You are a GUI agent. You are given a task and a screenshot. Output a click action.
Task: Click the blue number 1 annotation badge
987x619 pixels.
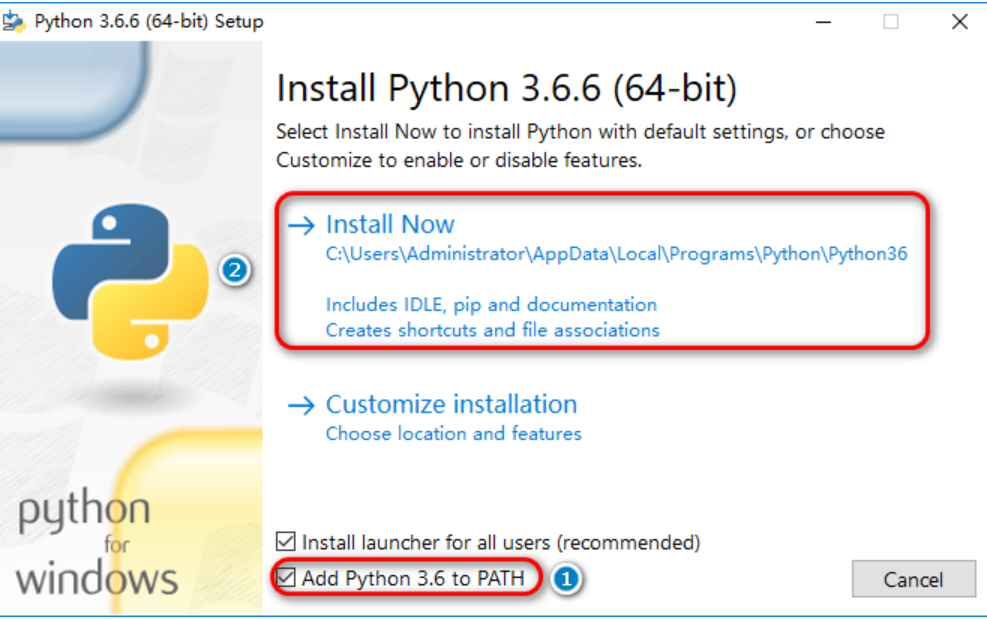point(566,578)
